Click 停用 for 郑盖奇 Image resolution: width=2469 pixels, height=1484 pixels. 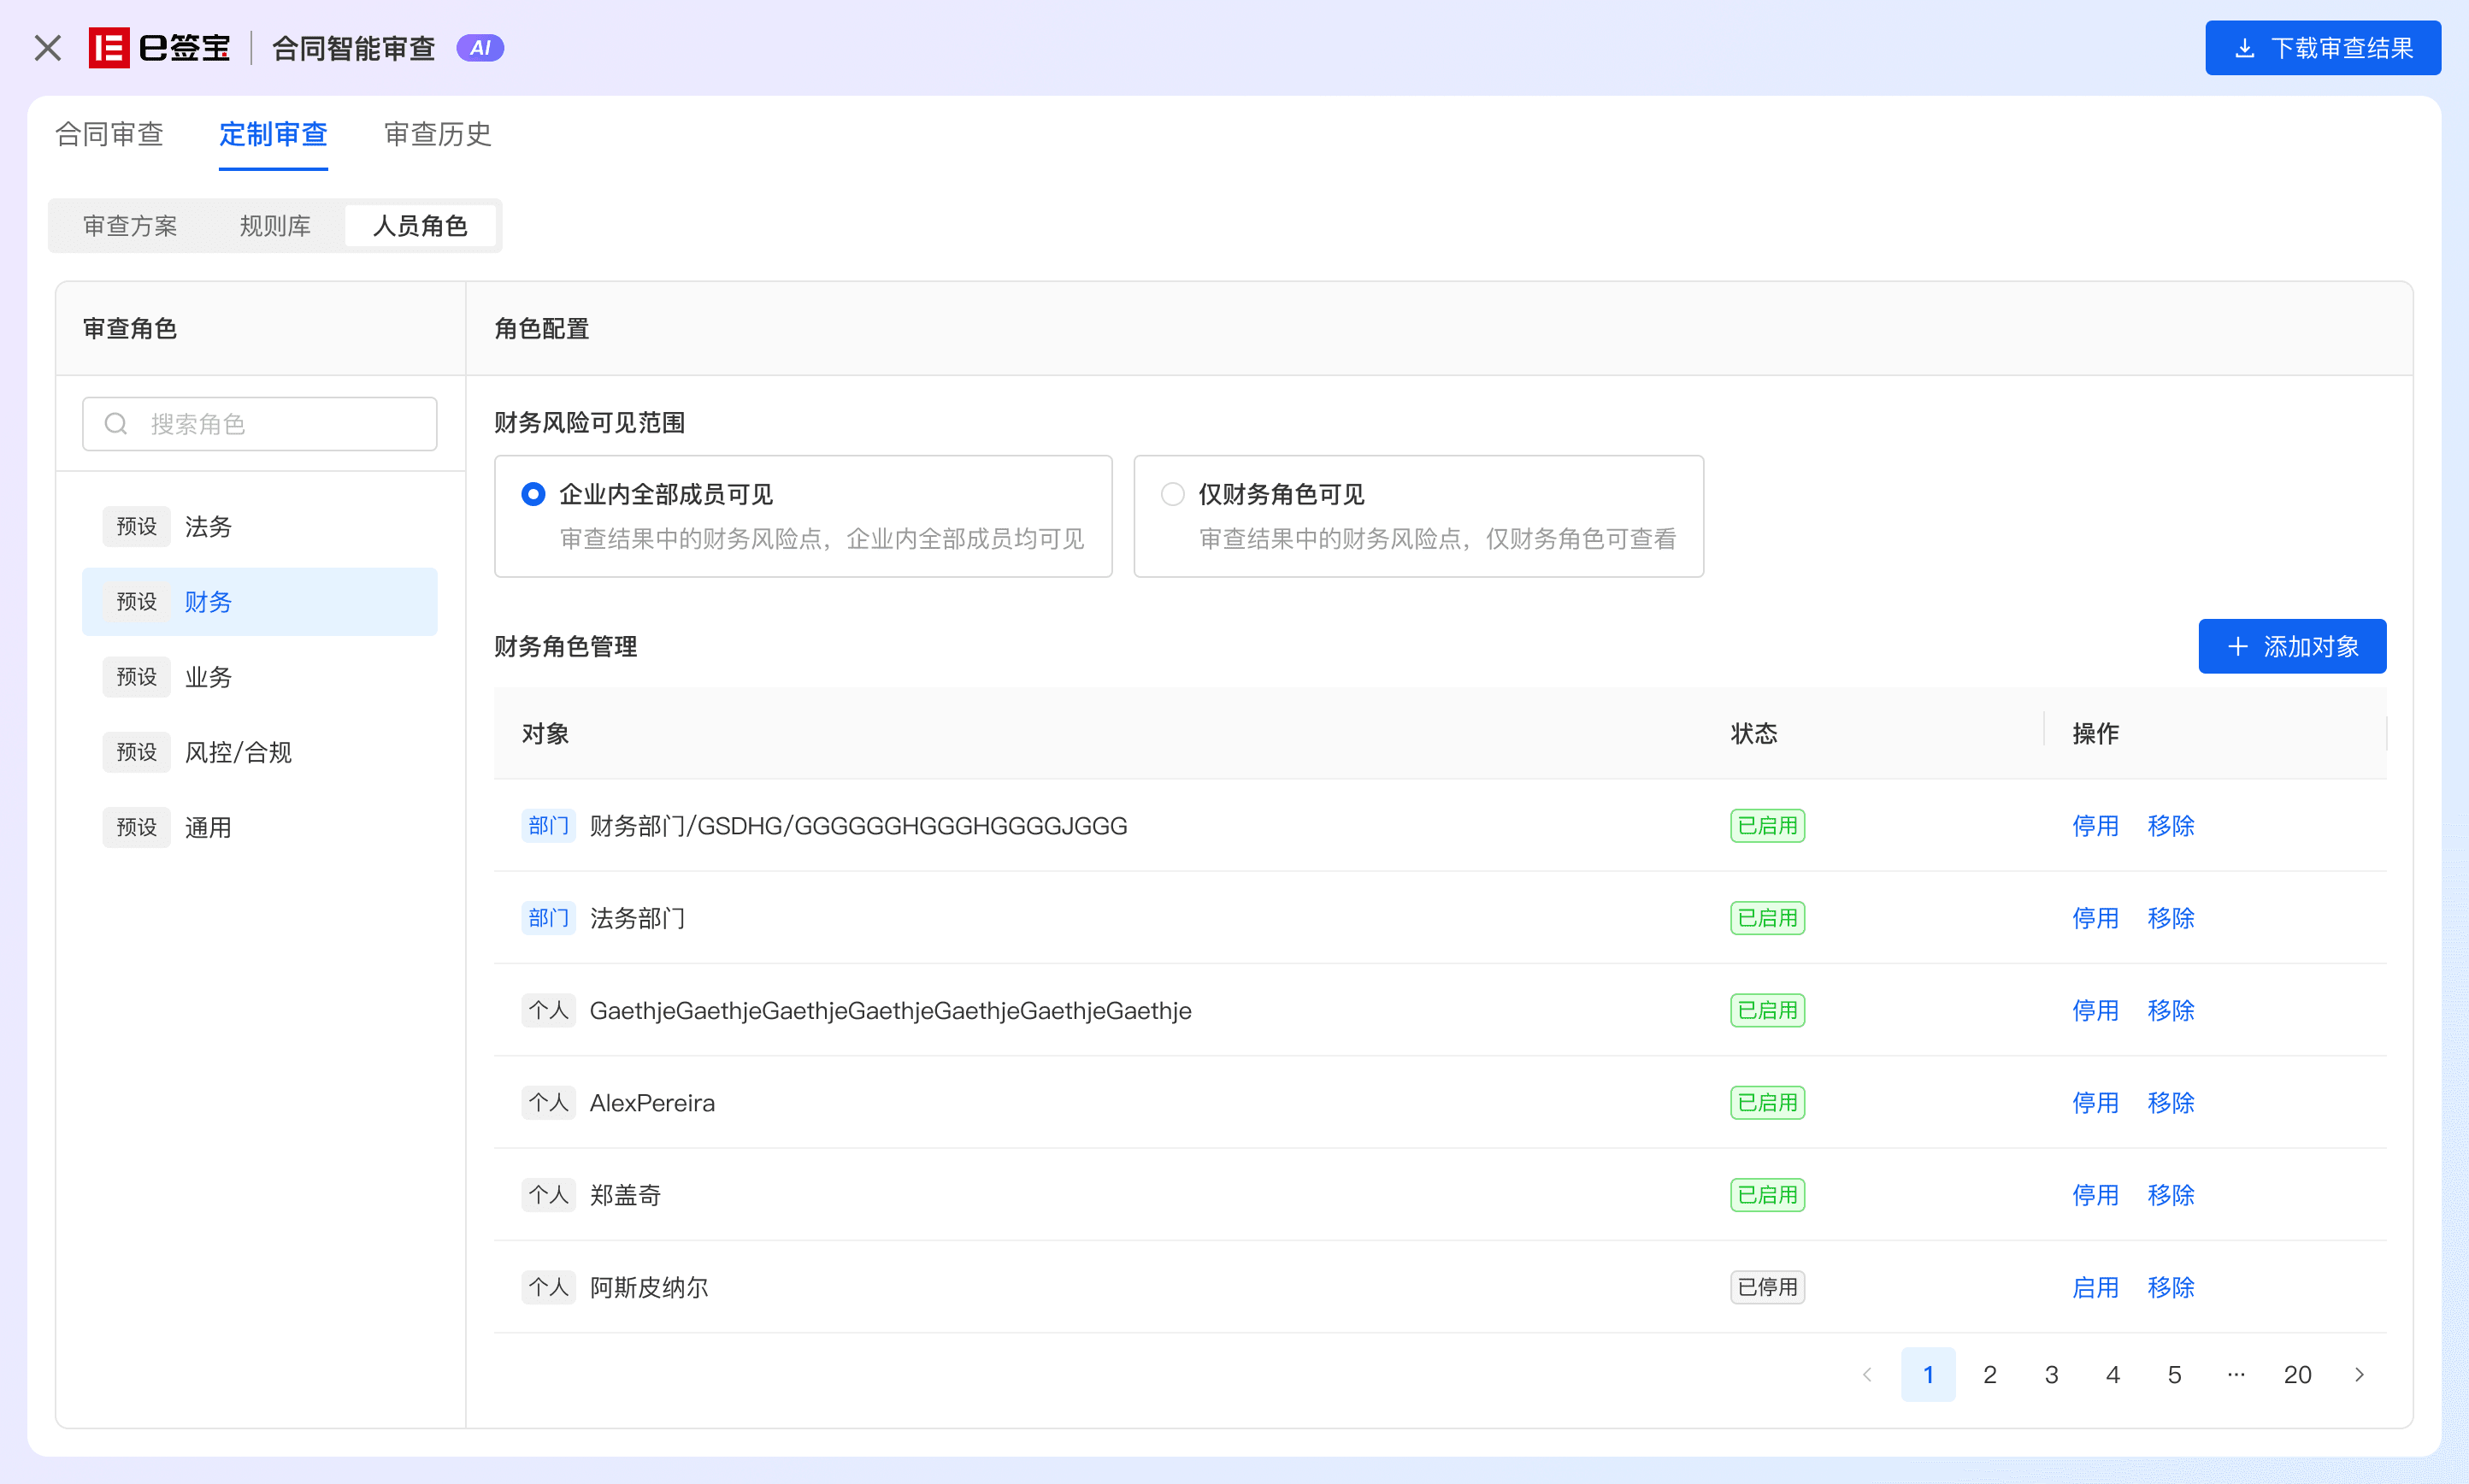pos(2096,1195)
